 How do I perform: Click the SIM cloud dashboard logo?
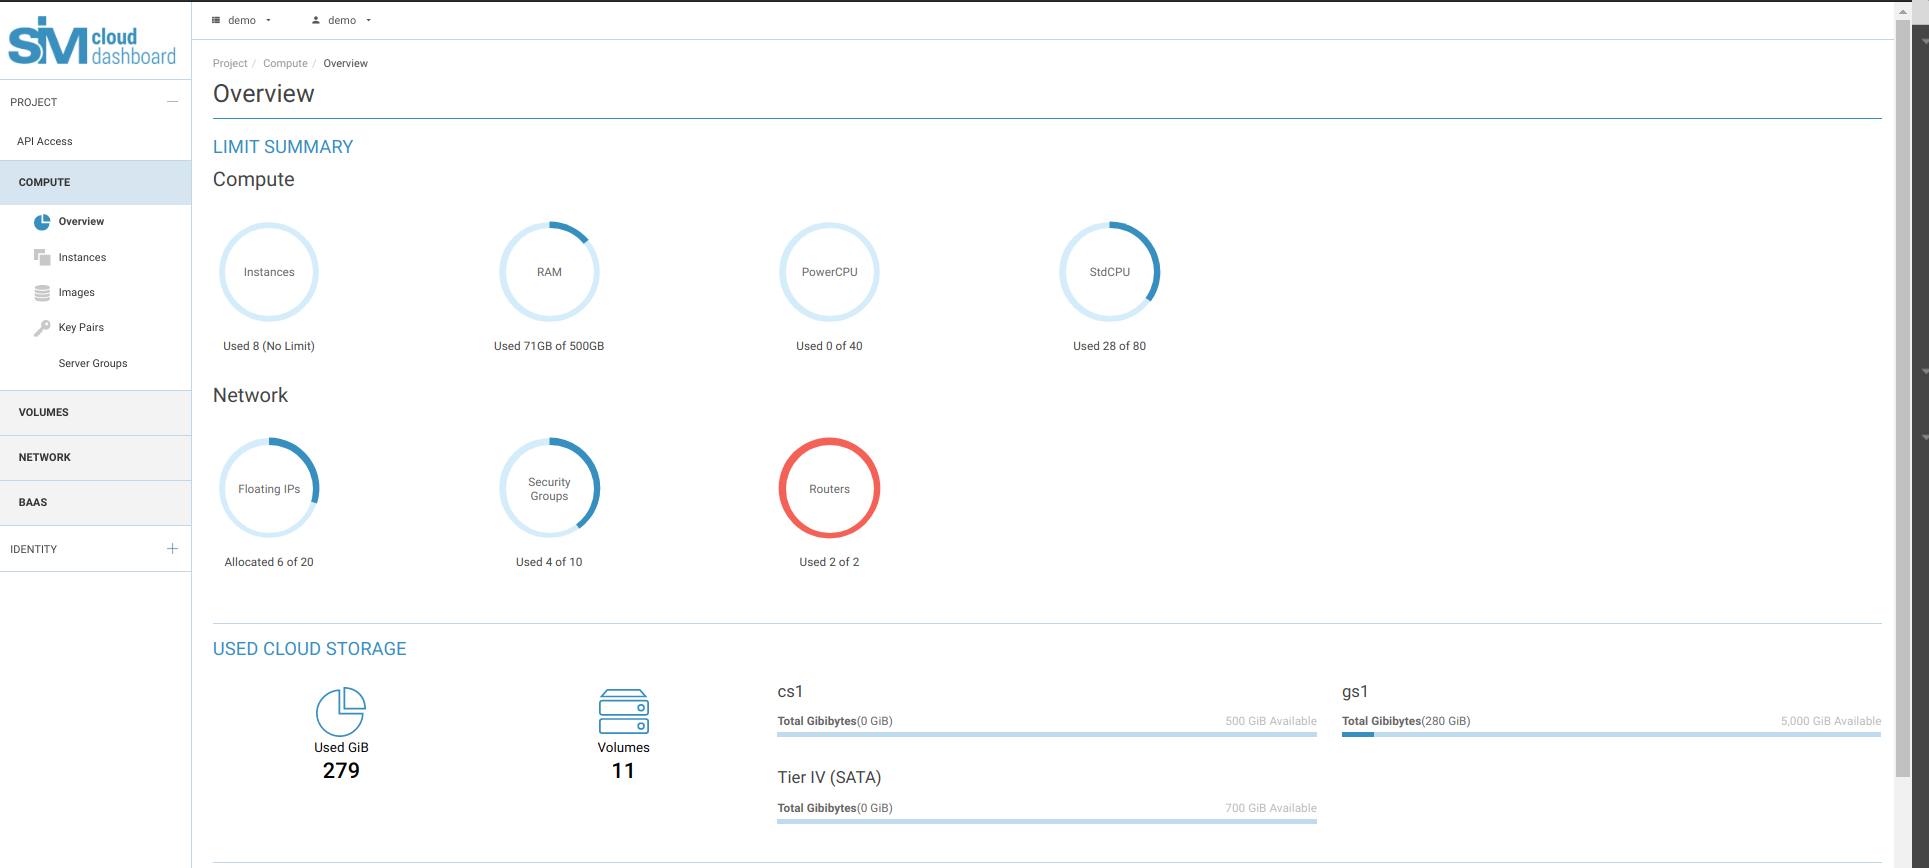(92, 42)
